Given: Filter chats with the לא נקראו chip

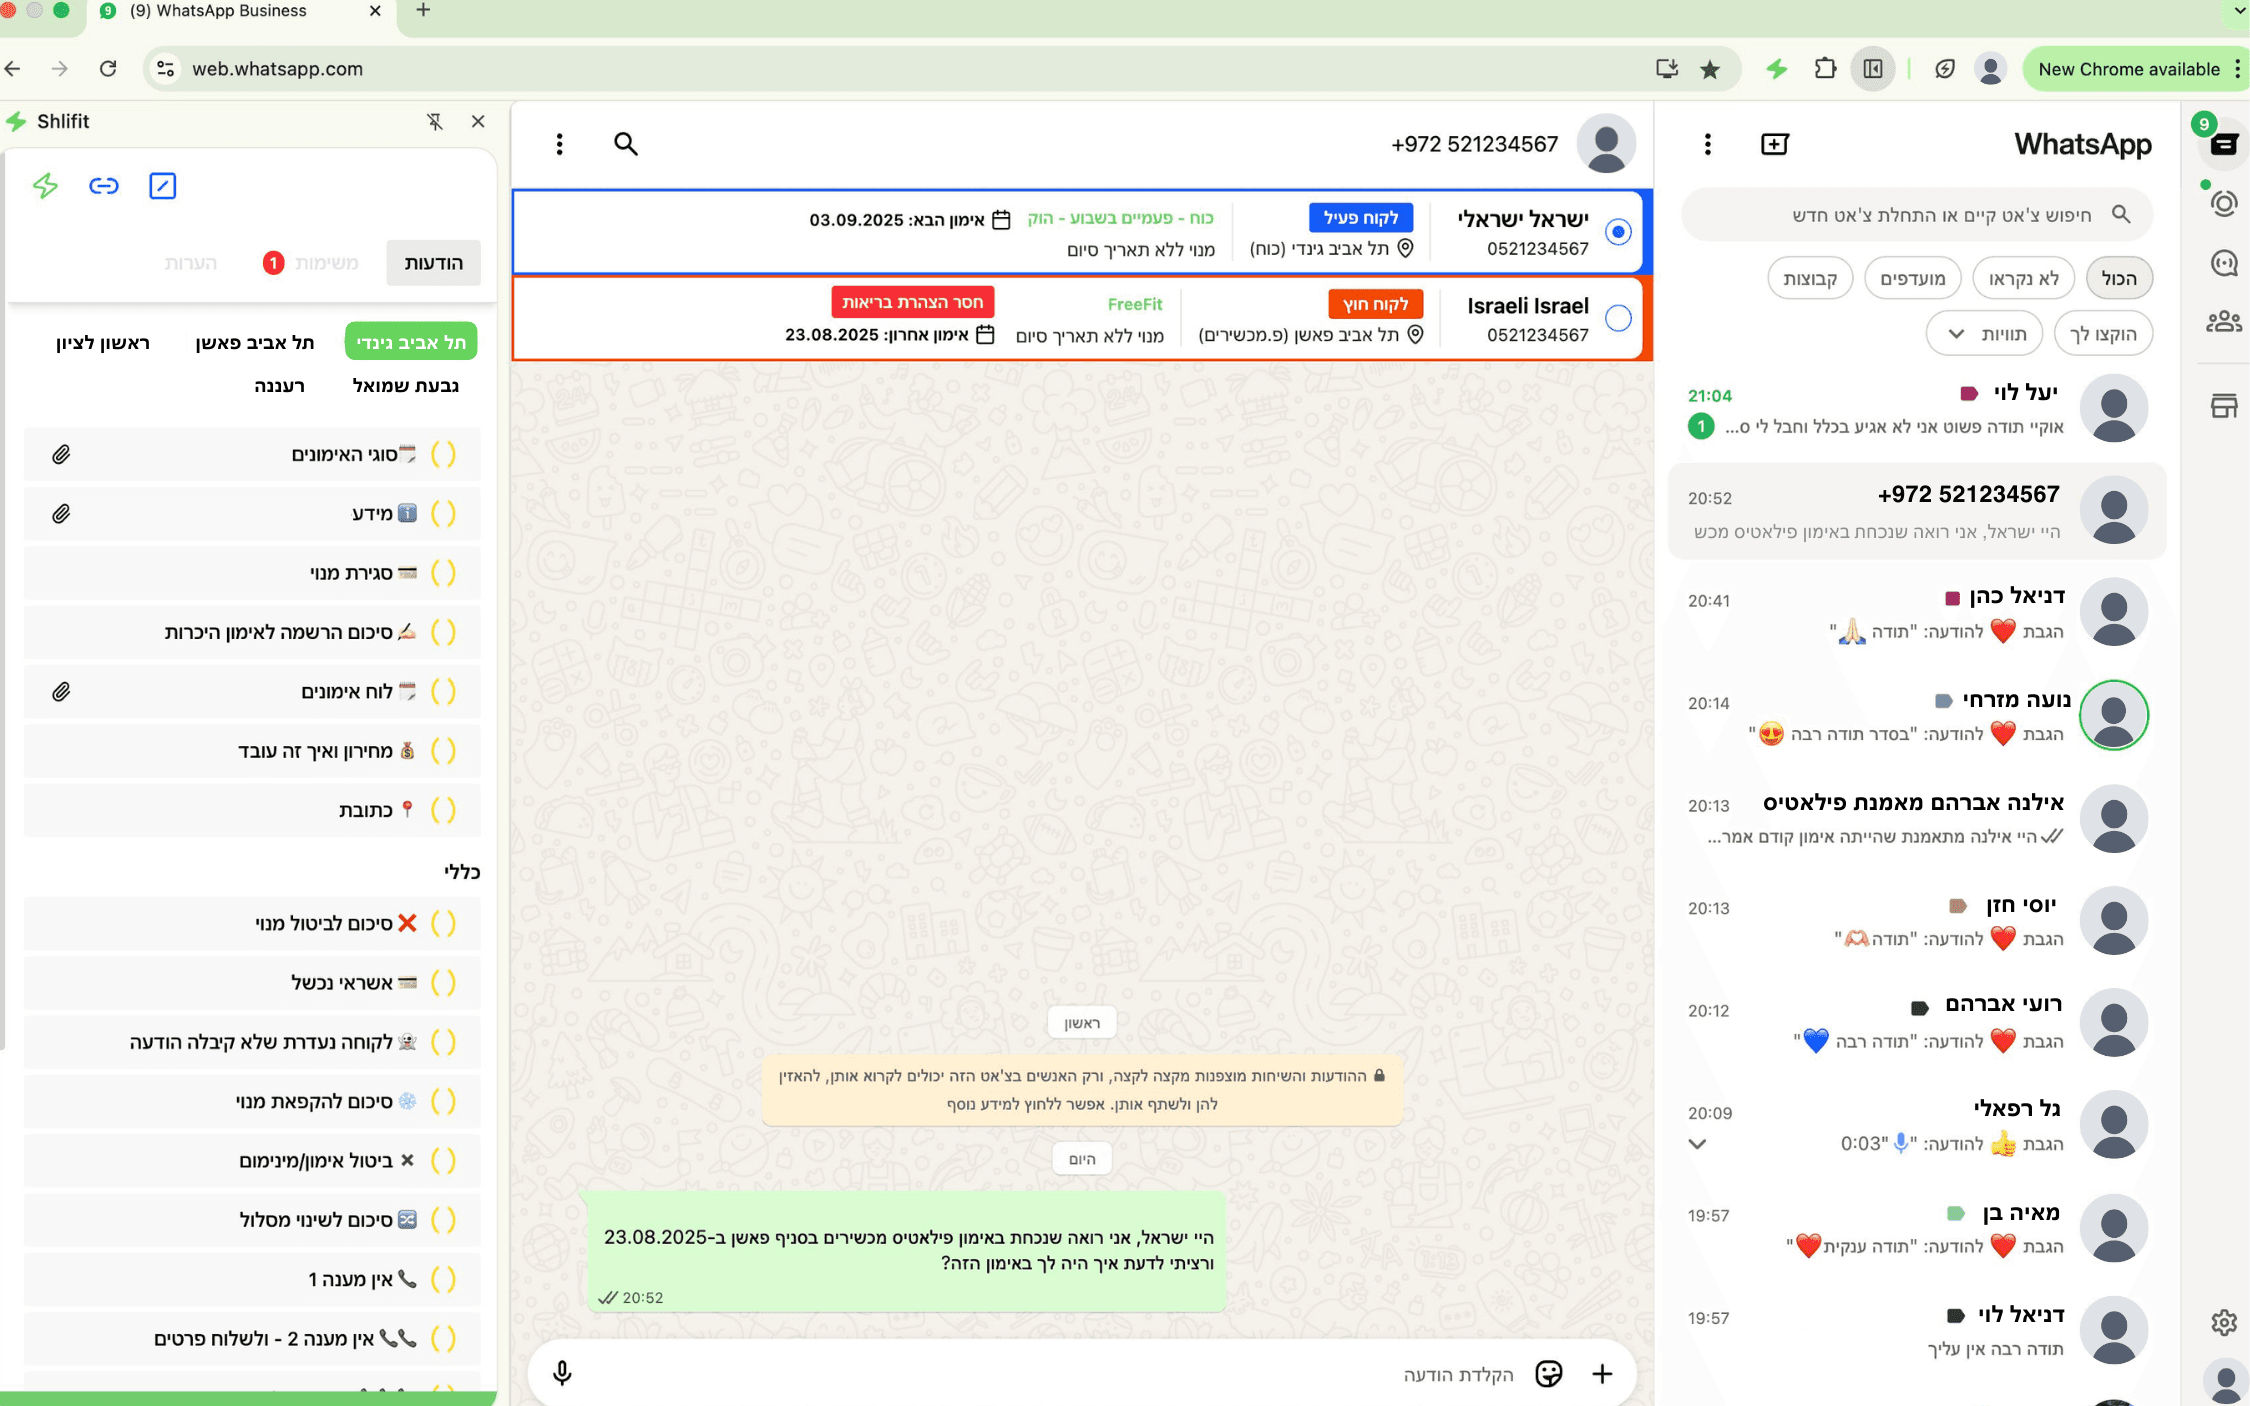Looking at the screenshot, I should [2023, 277].
